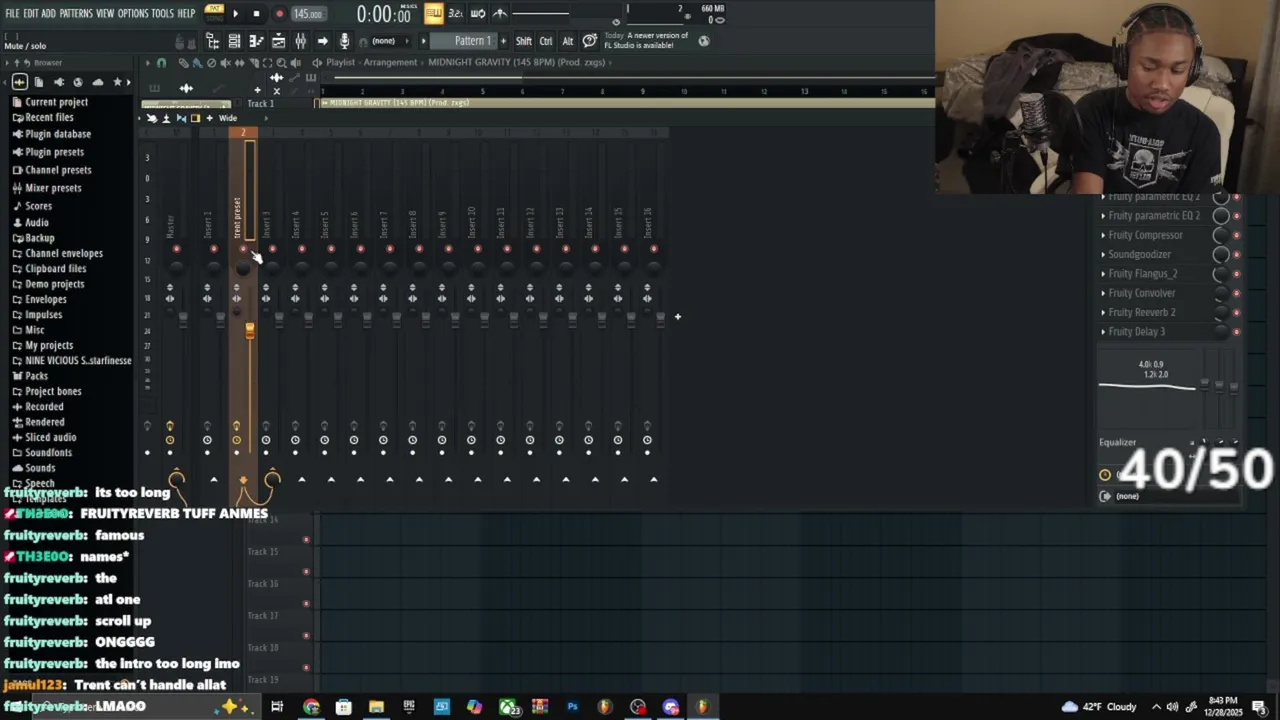Click the browser files tab icon

38,82
